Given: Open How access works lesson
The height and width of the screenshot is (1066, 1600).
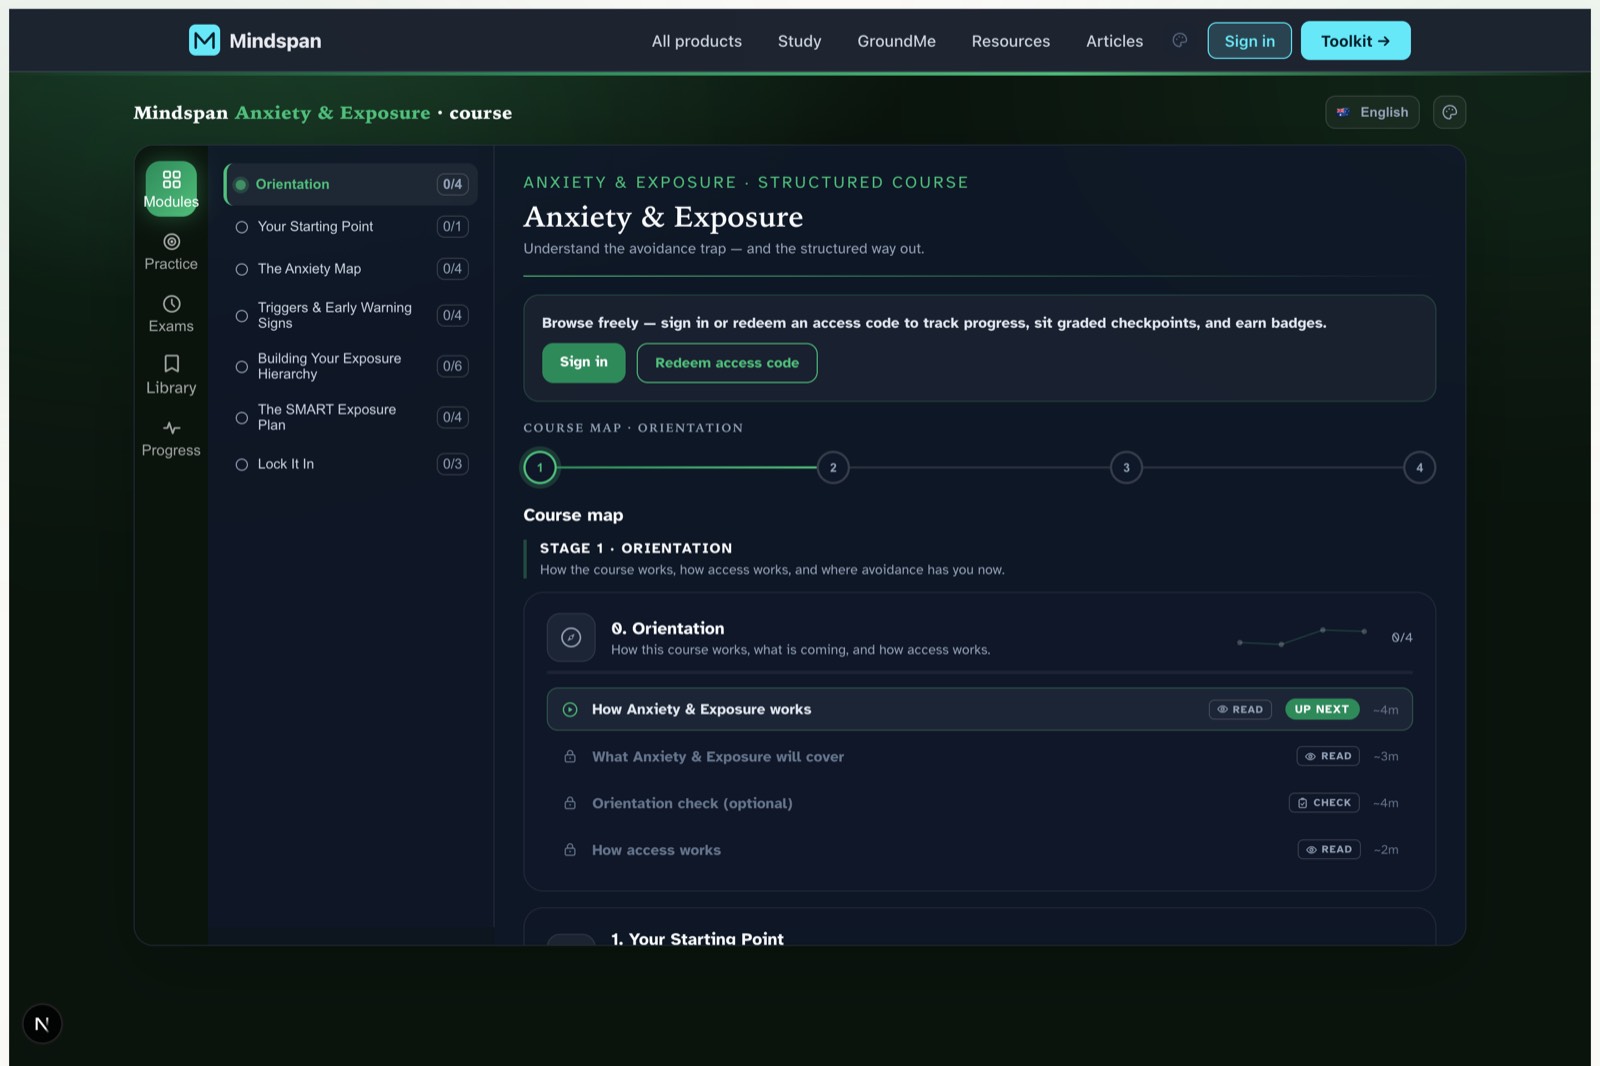Looking at the screenshot, I should (x=979, y=850).
